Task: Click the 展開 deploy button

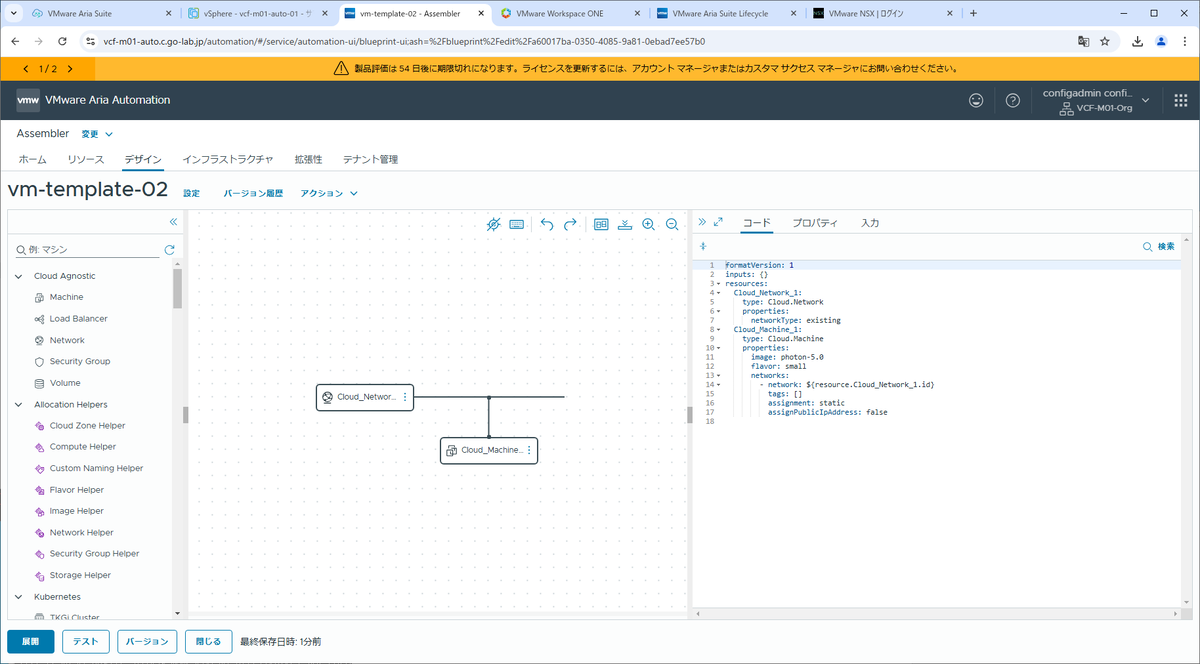Action: 31,641
